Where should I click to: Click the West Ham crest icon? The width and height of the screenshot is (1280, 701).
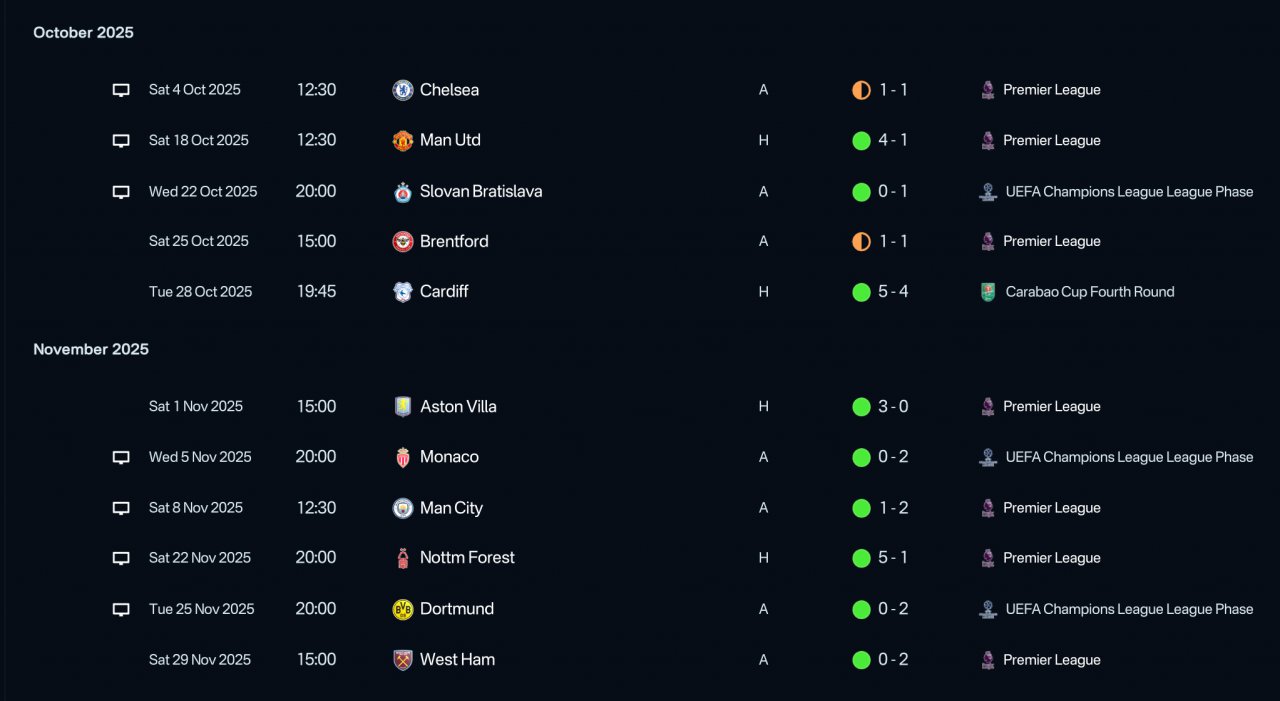pos(403,660)
